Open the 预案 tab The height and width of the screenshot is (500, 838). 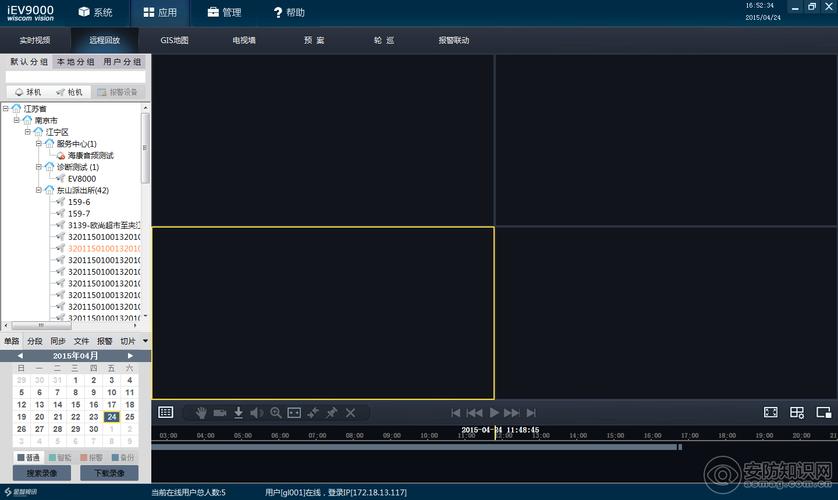point(314,40)
